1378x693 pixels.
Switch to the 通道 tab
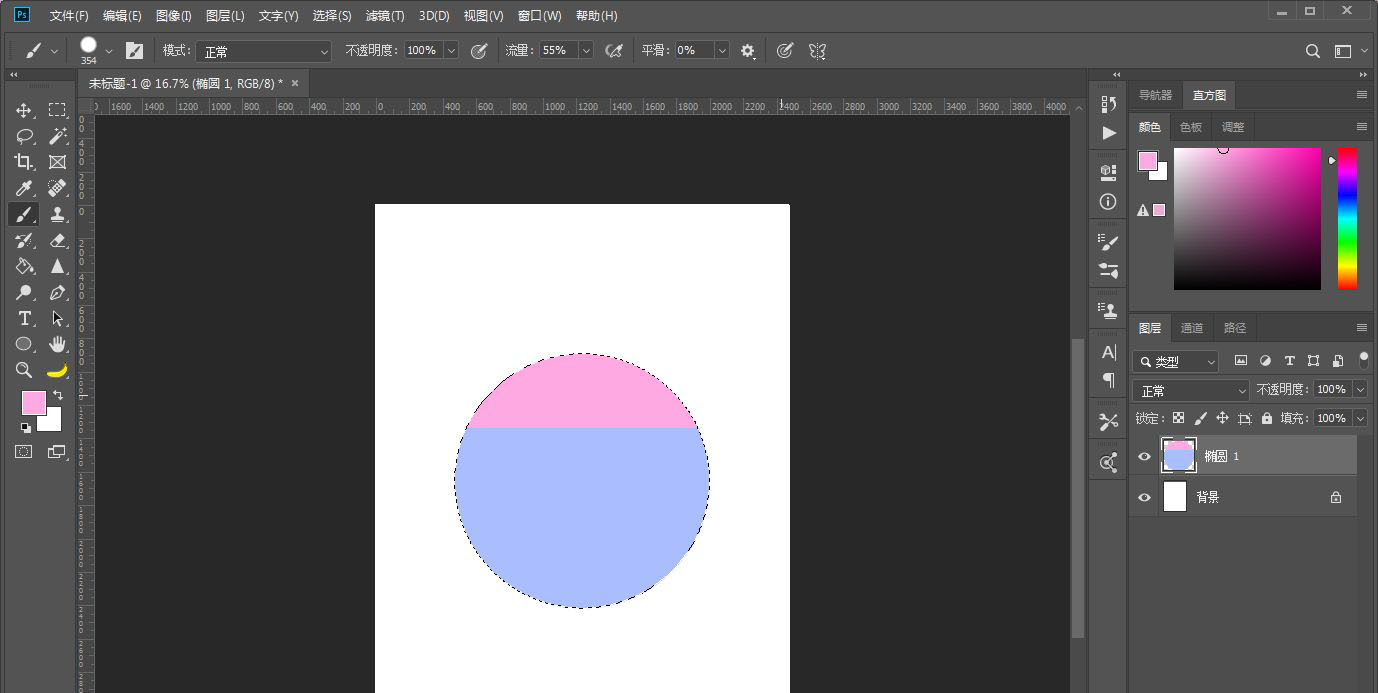[x=1192, y=328]
